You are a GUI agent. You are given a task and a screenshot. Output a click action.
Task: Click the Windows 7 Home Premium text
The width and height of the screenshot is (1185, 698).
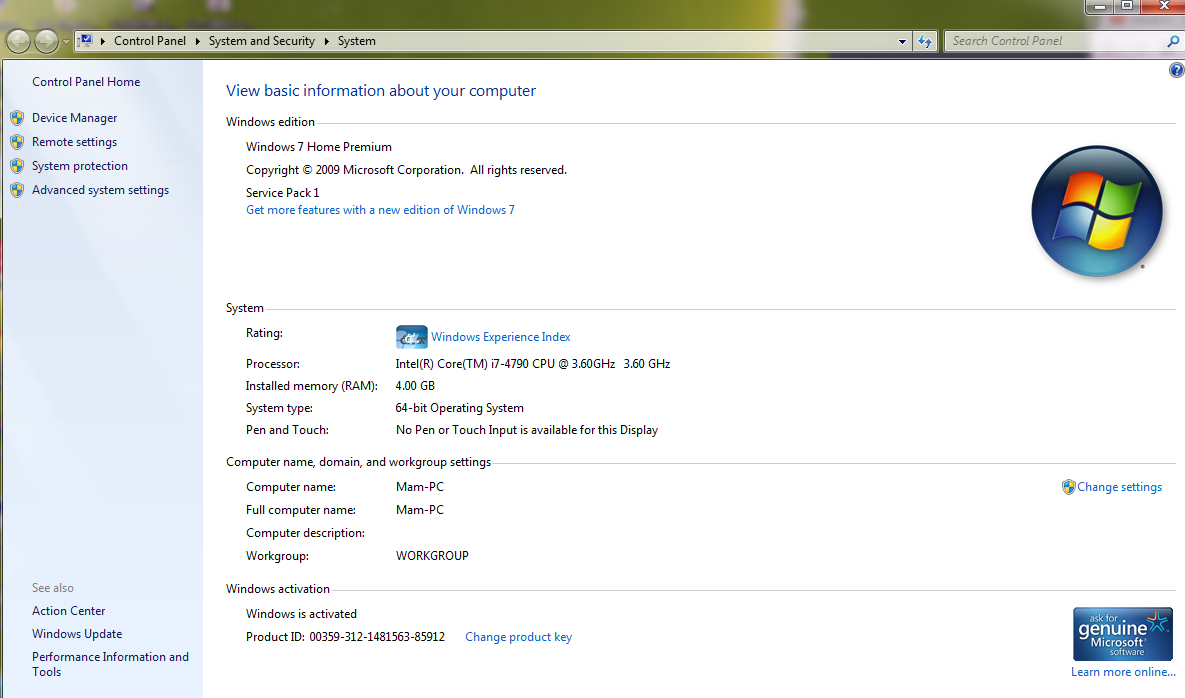tap(319, 147)
